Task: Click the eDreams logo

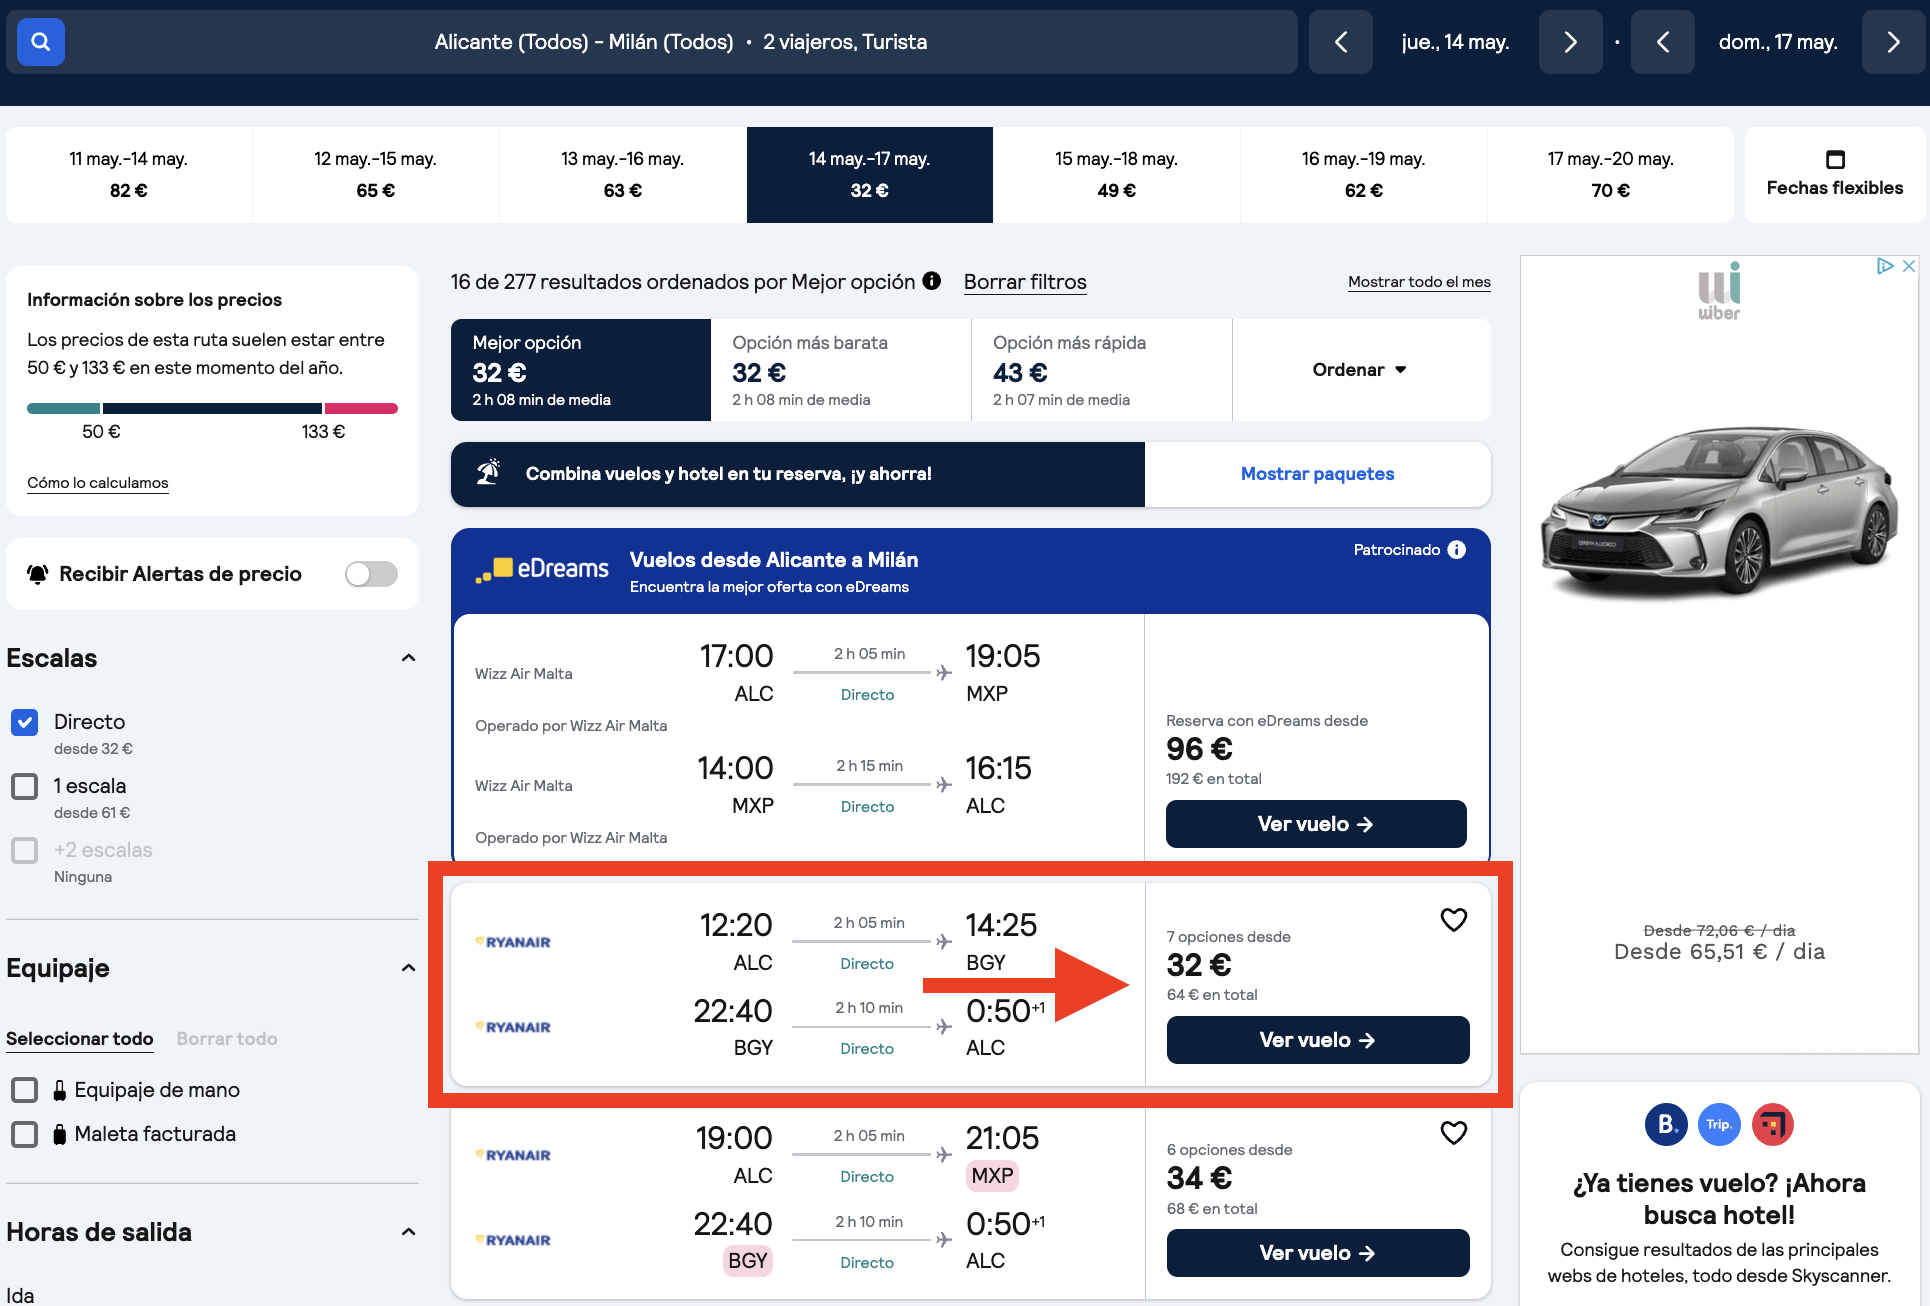Action: [542, 569]
